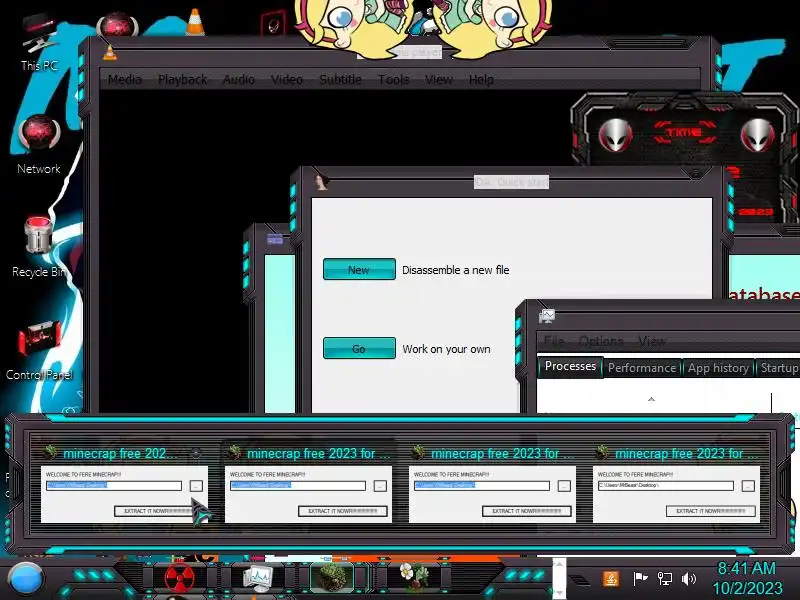800x600 pixels.
Task: Switch to the Performance tab
Action: (642, 368)
